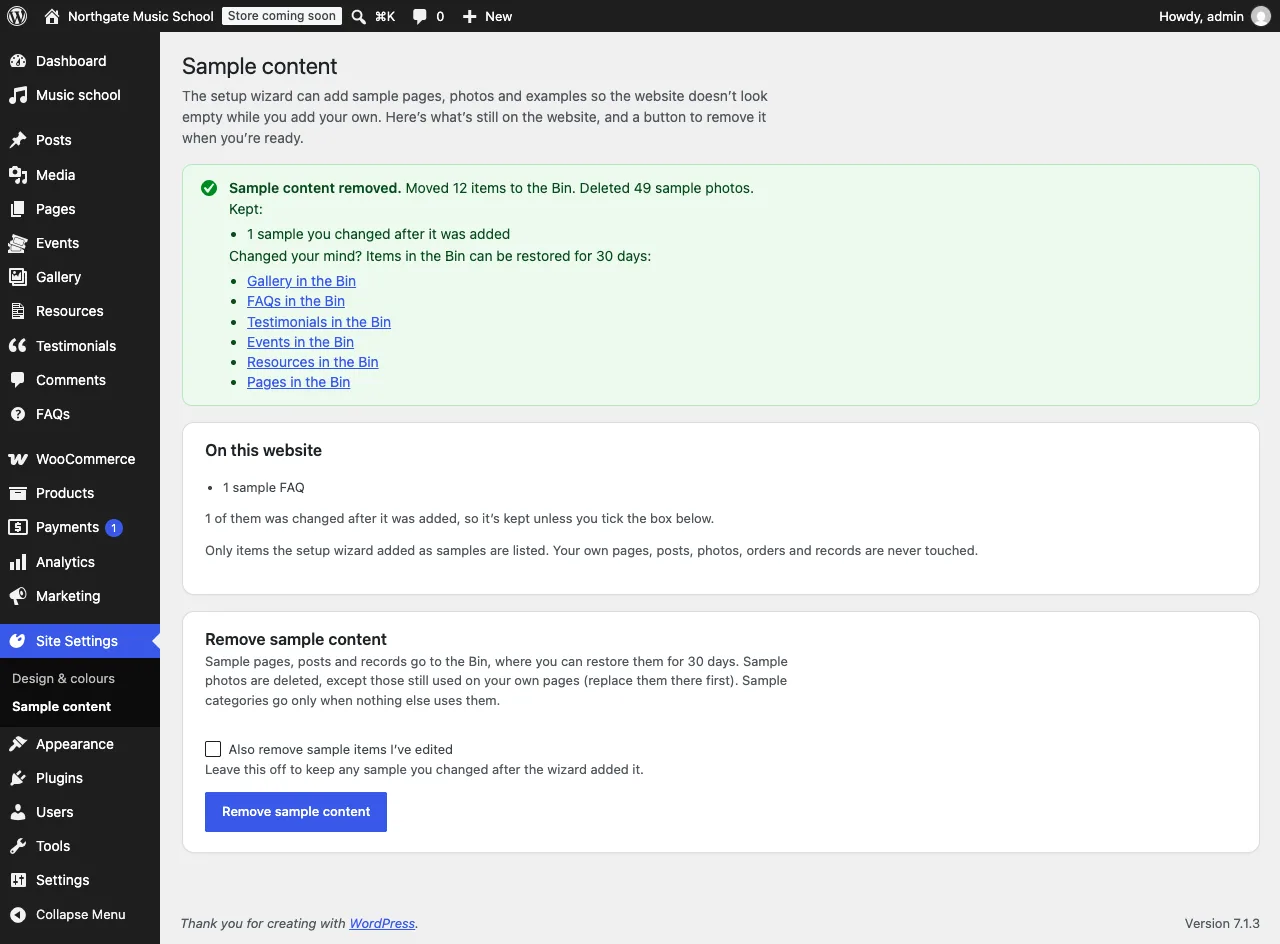Viewport: 1280px width, 944px height.
Task: Open the 'Events in the Bin' link
Action: 300,342
